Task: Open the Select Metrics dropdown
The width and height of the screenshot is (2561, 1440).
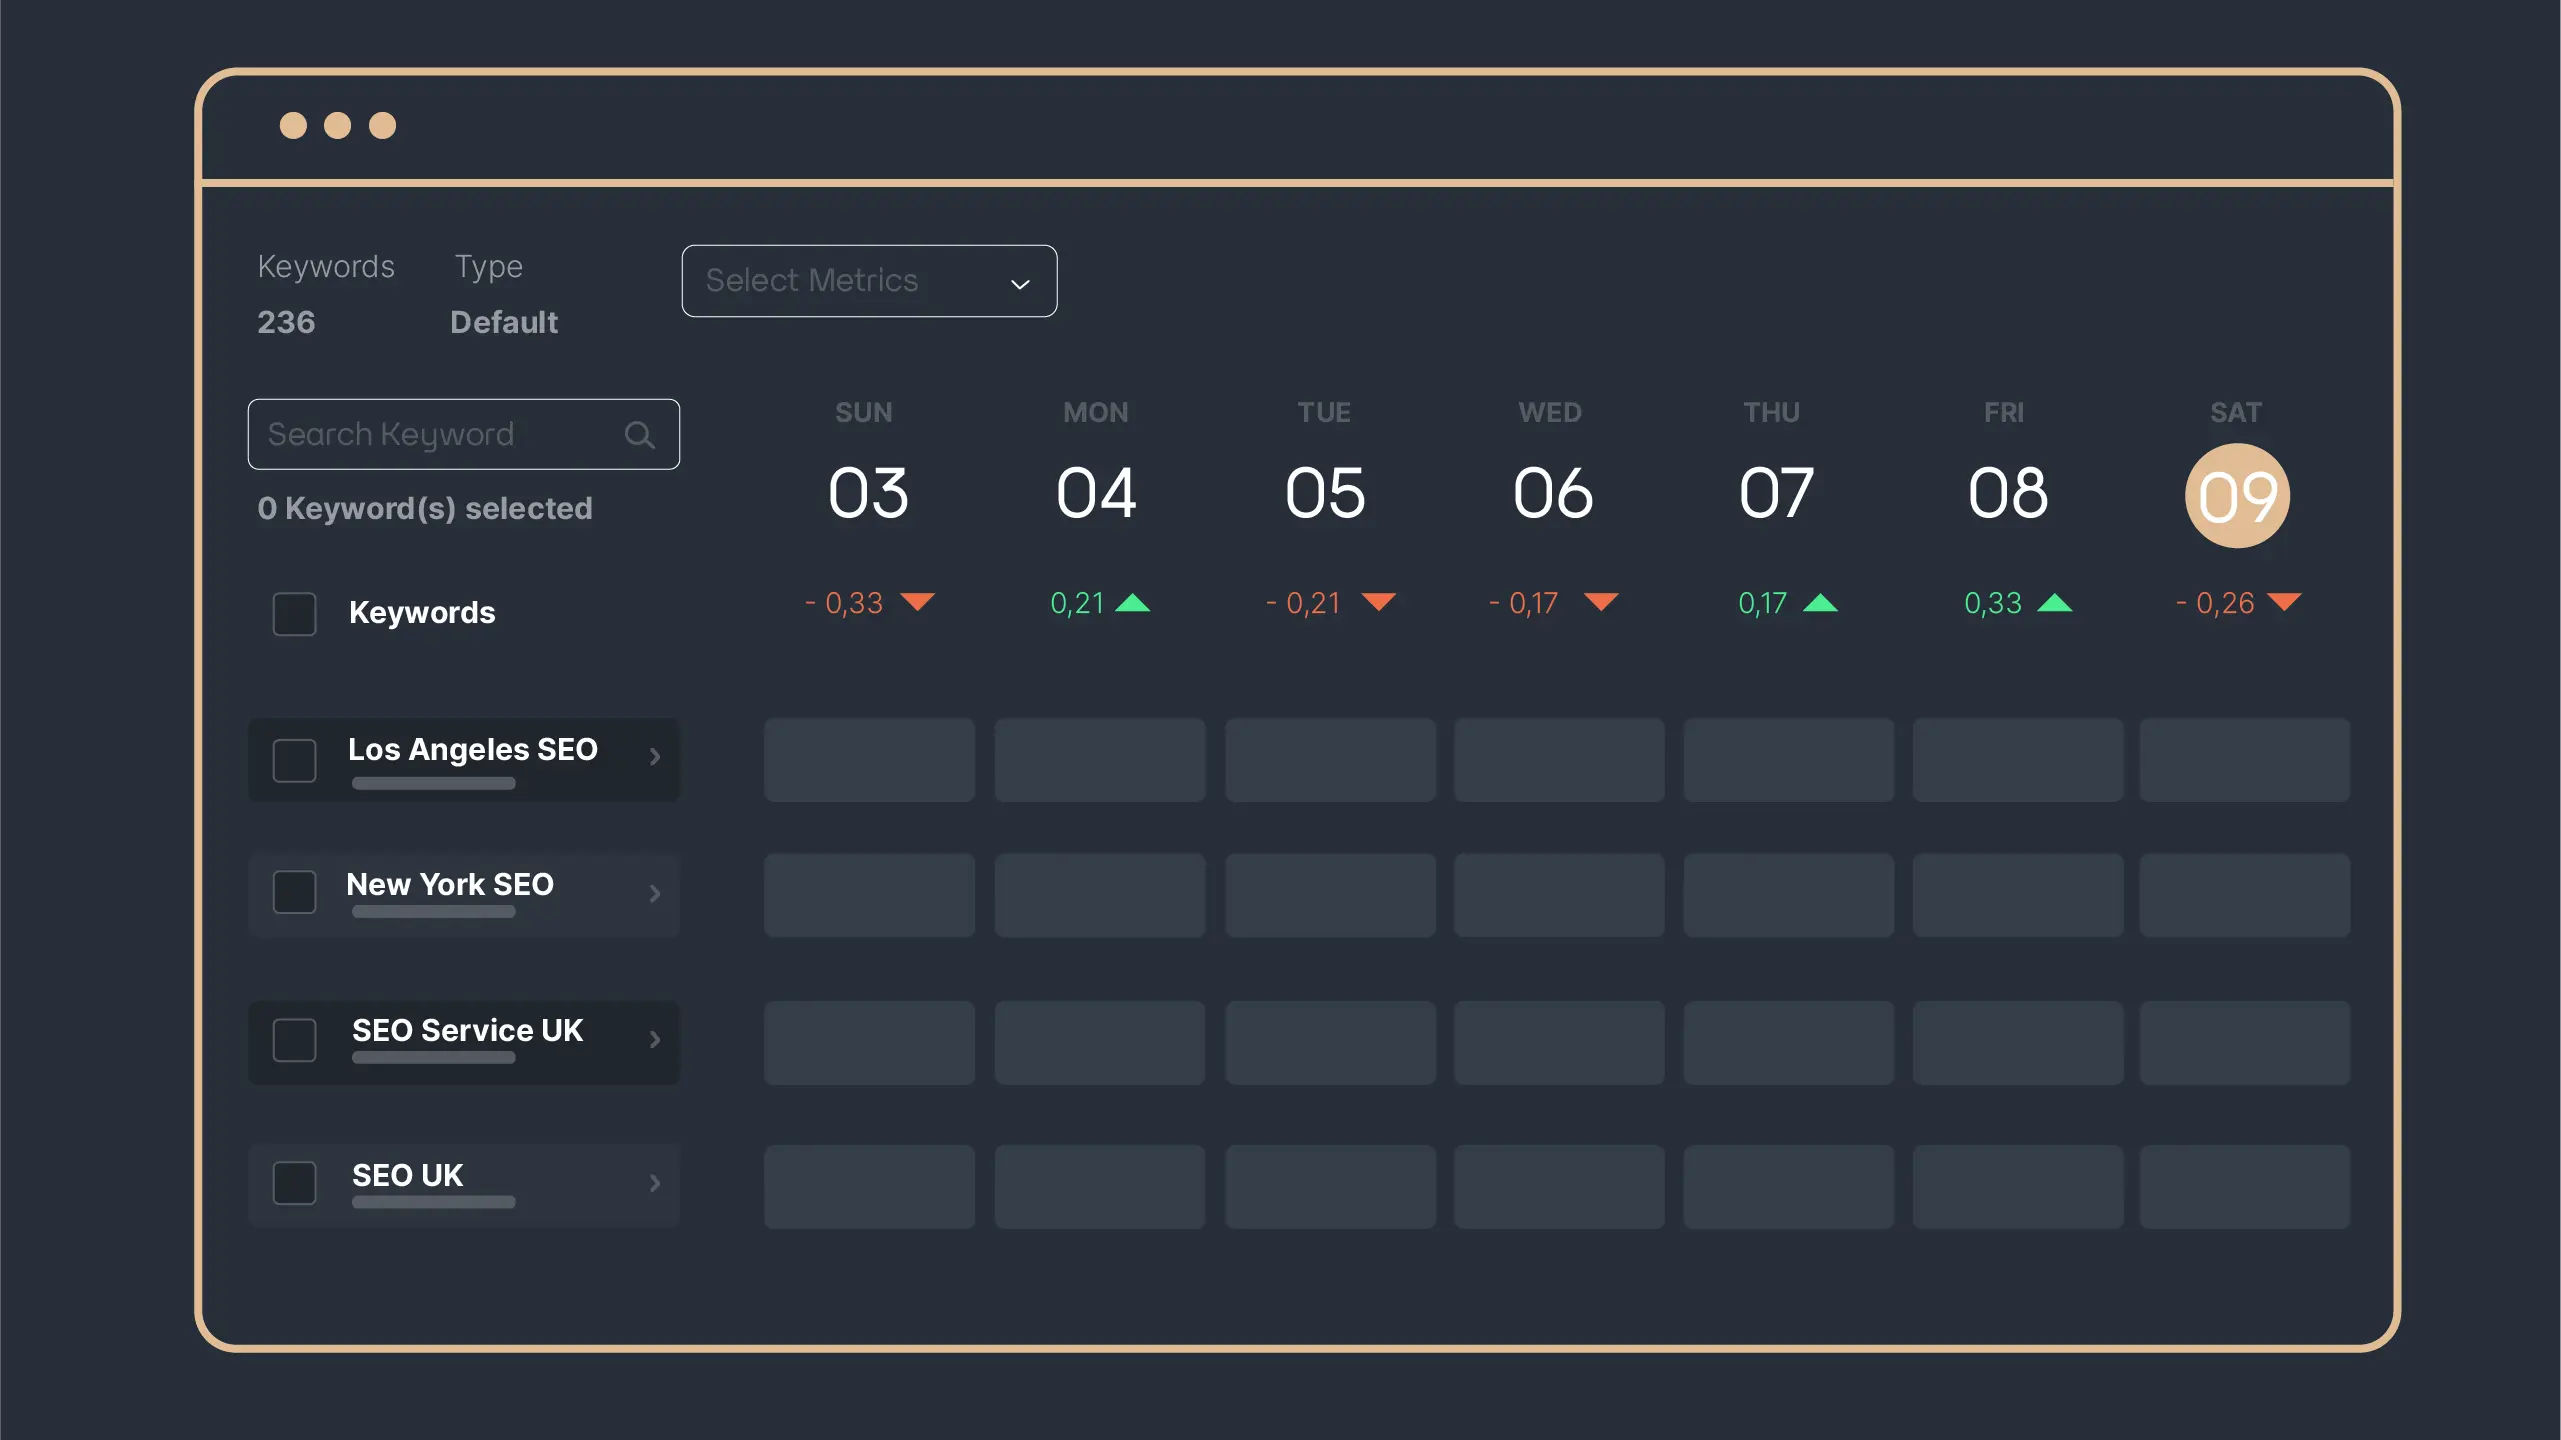Action: pyautogui.click(x=869, y=281)
